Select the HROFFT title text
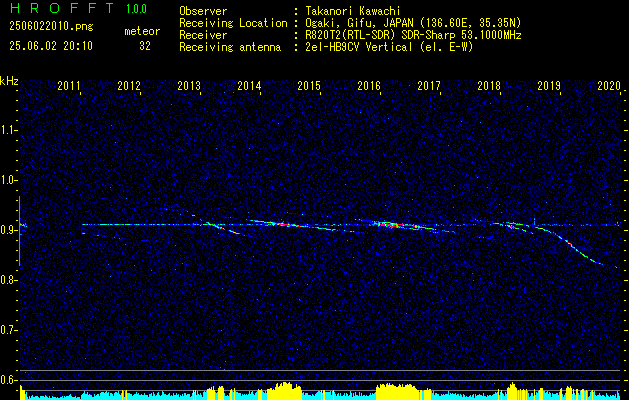 pos(61,8)
